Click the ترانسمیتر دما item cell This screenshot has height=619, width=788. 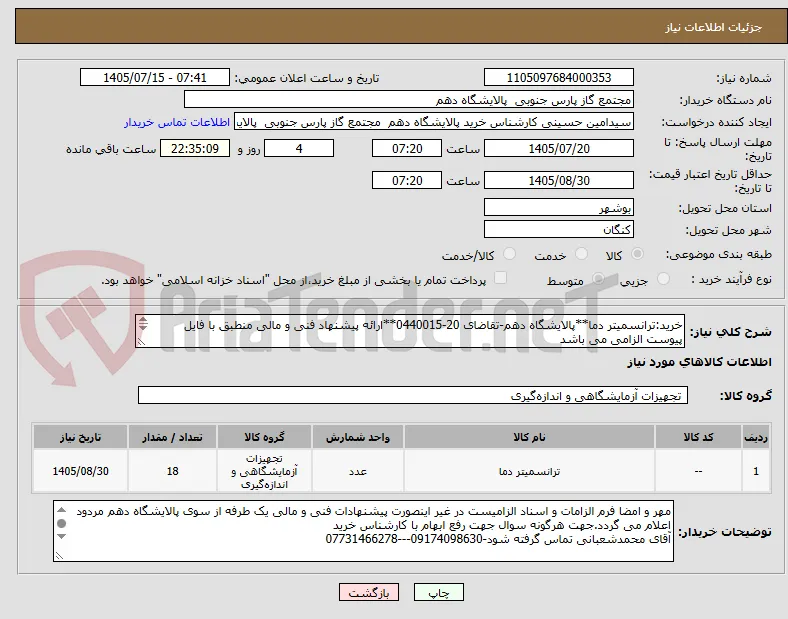coord(529,471)
